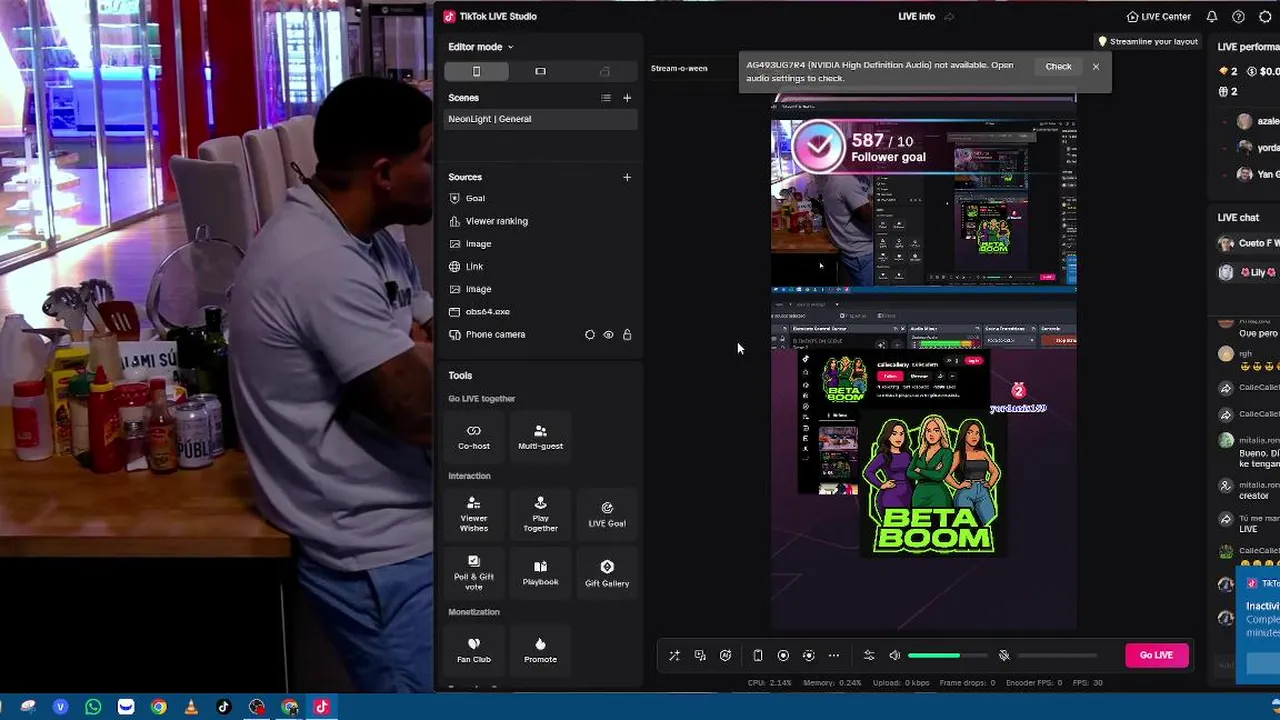Screen dimensions: 1280x720
Task: Open Promote tool
Action: tap(540, 650)
